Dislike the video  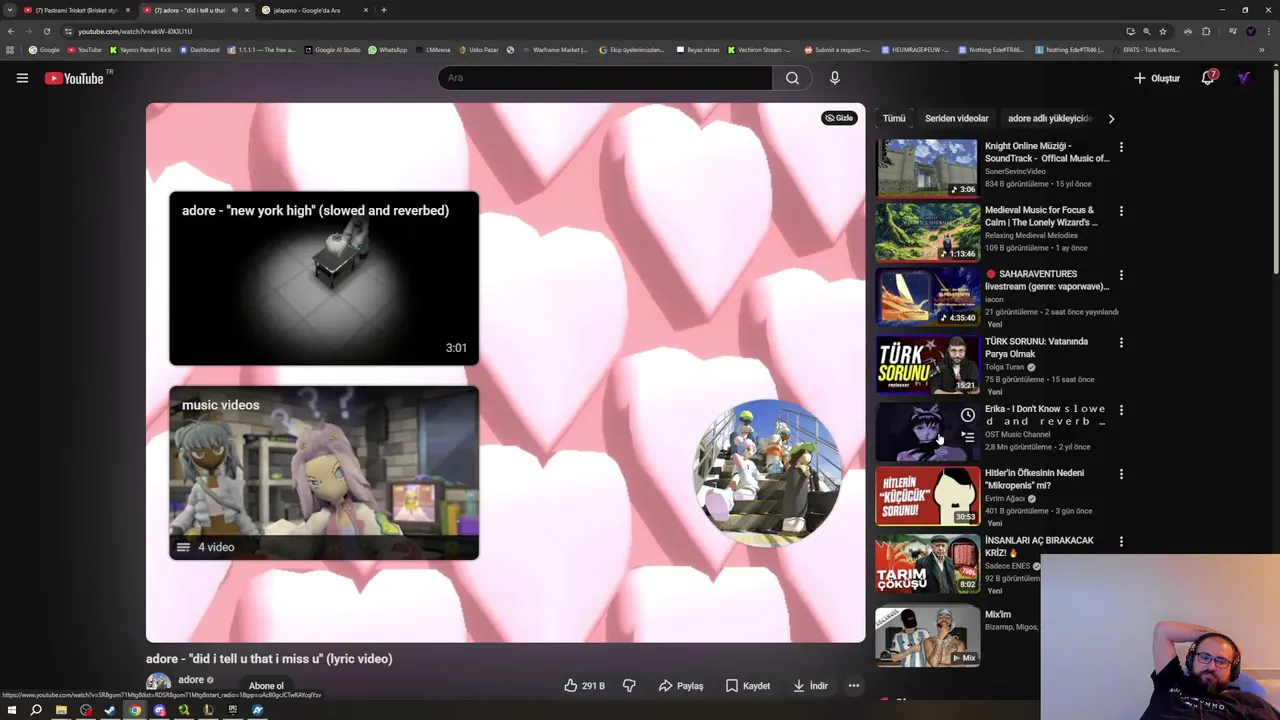click(x=629, y=686)
